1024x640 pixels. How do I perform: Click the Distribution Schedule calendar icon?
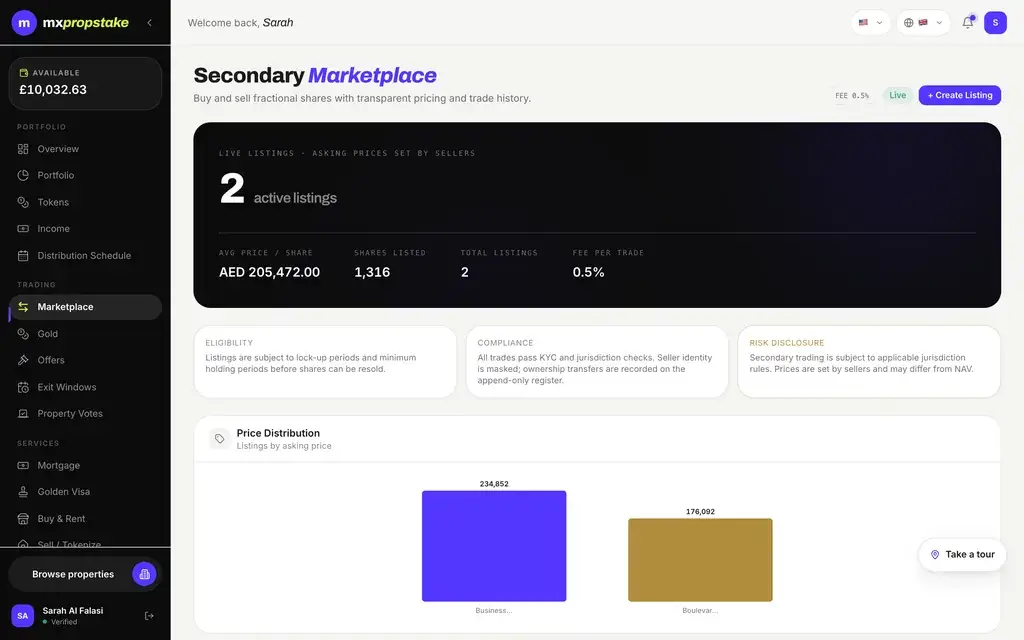coord(23,255)
